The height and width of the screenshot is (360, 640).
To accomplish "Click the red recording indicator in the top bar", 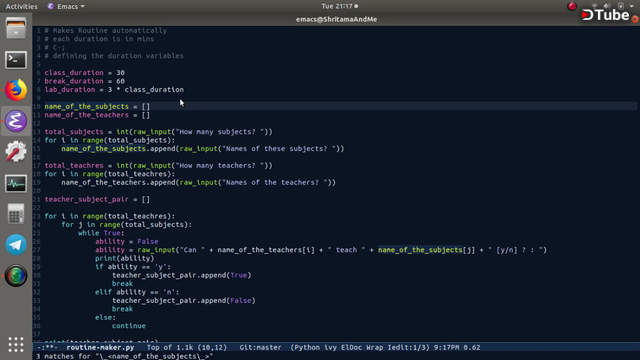I will 572,6.
